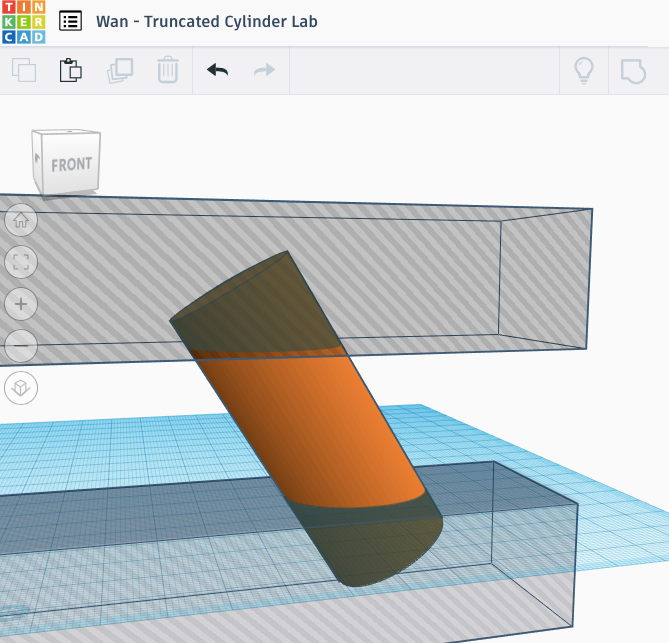
Task: Redo the last undone action
Action: point(265,70)
